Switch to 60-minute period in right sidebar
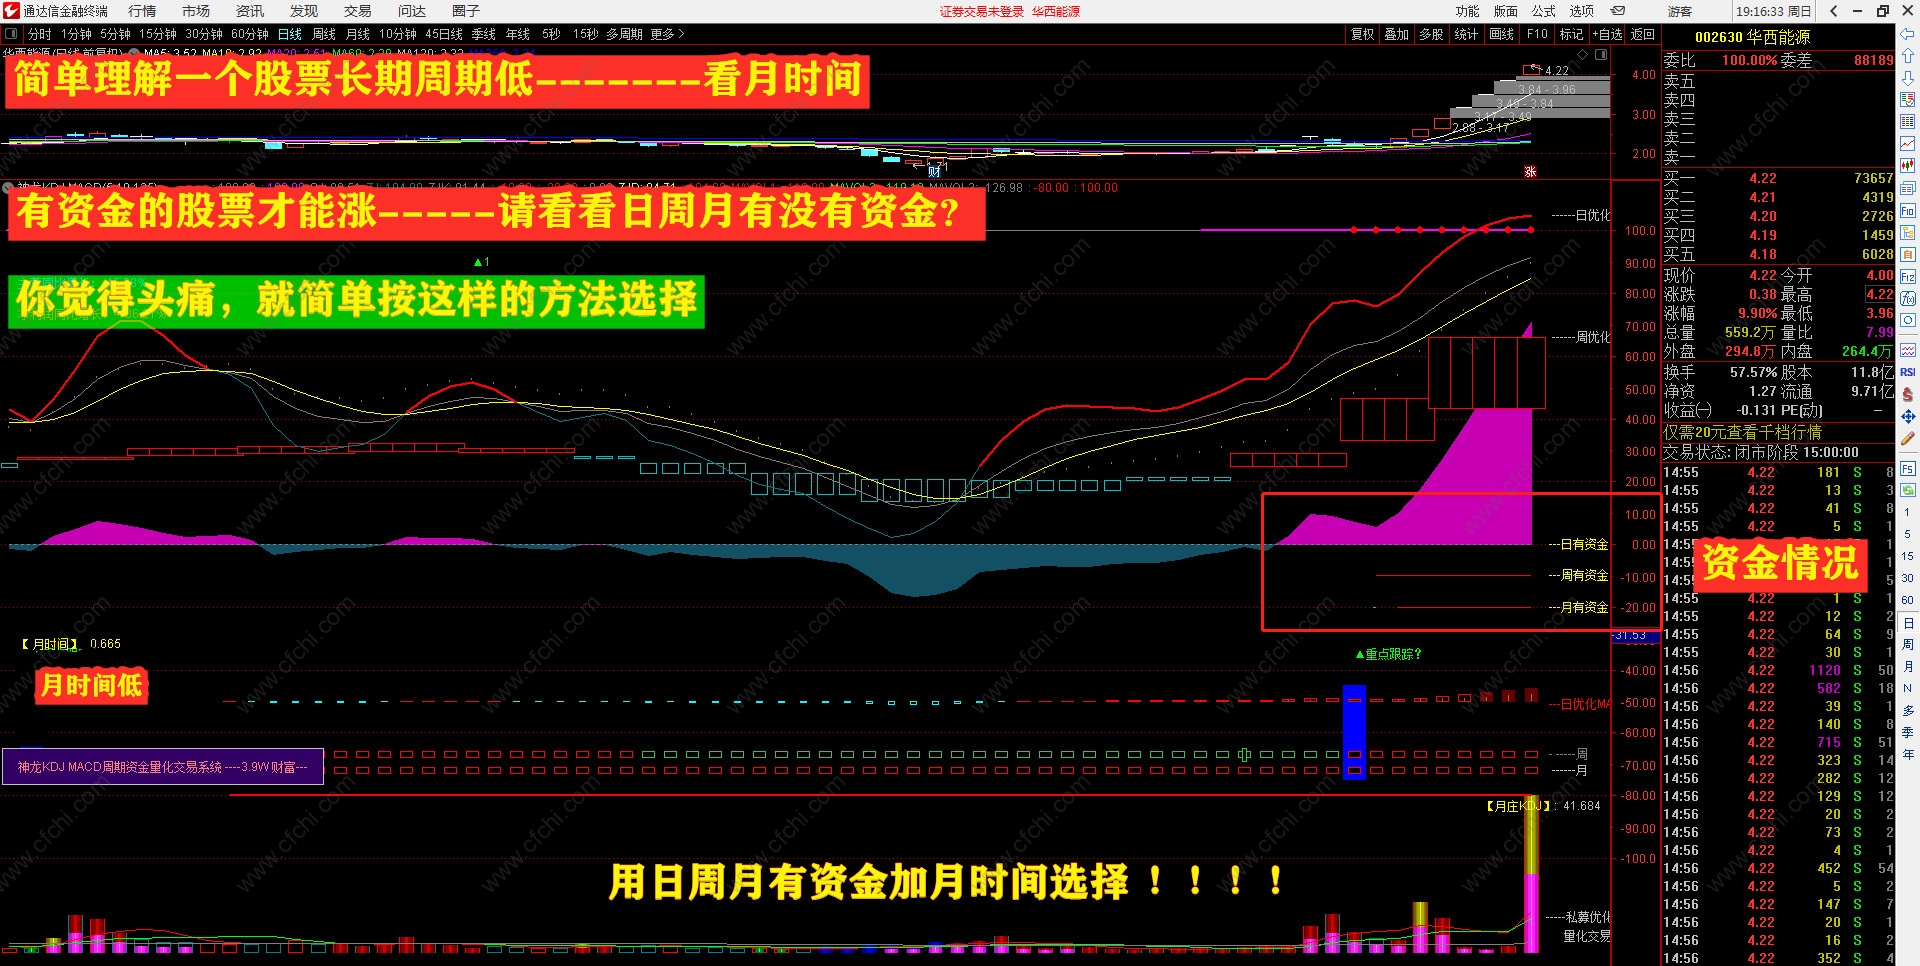Image resolution: width=1920 pixels, height=966 pixels. (x=1908, y=600)
